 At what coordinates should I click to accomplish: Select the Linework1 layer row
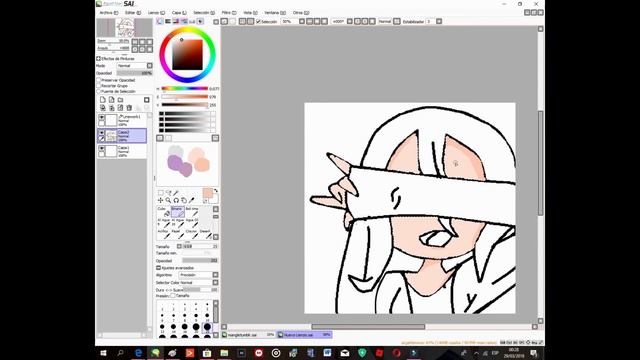click(122, 120)
